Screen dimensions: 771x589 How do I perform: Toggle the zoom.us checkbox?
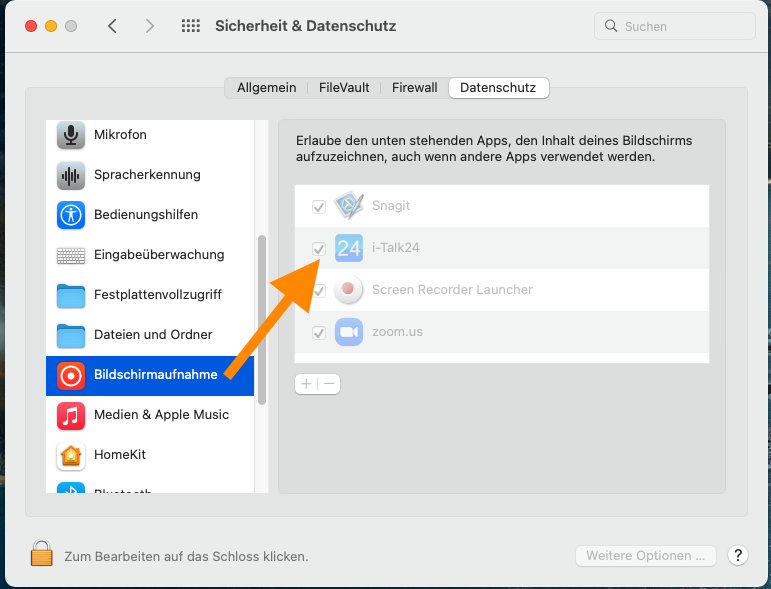tap(319, 333)
